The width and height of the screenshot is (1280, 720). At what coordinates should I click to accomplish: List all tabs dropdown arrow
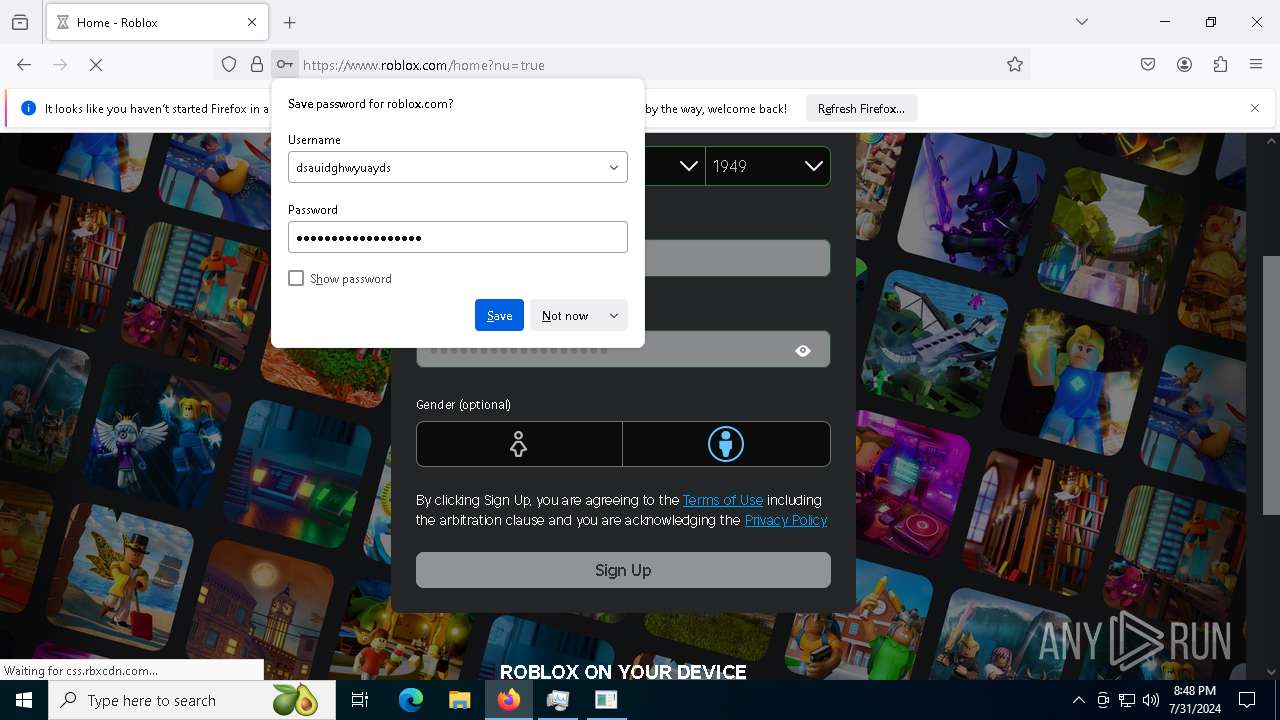[1082, 22]
